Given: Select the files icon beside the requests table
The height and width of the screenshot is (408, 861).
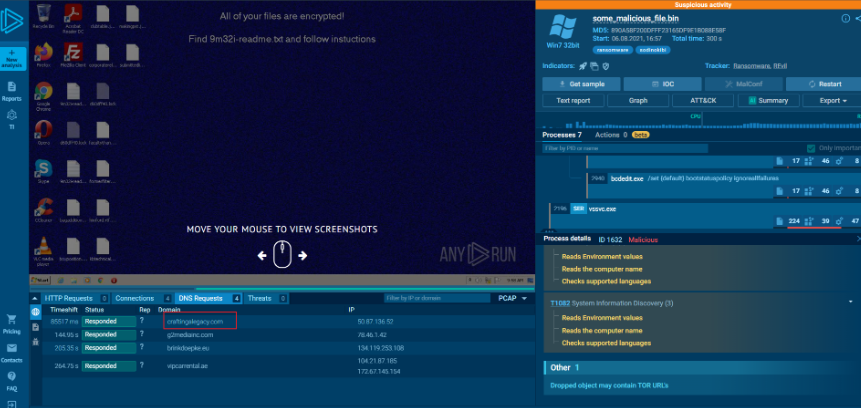Looking at the screenshot, I should click(36, 327).
